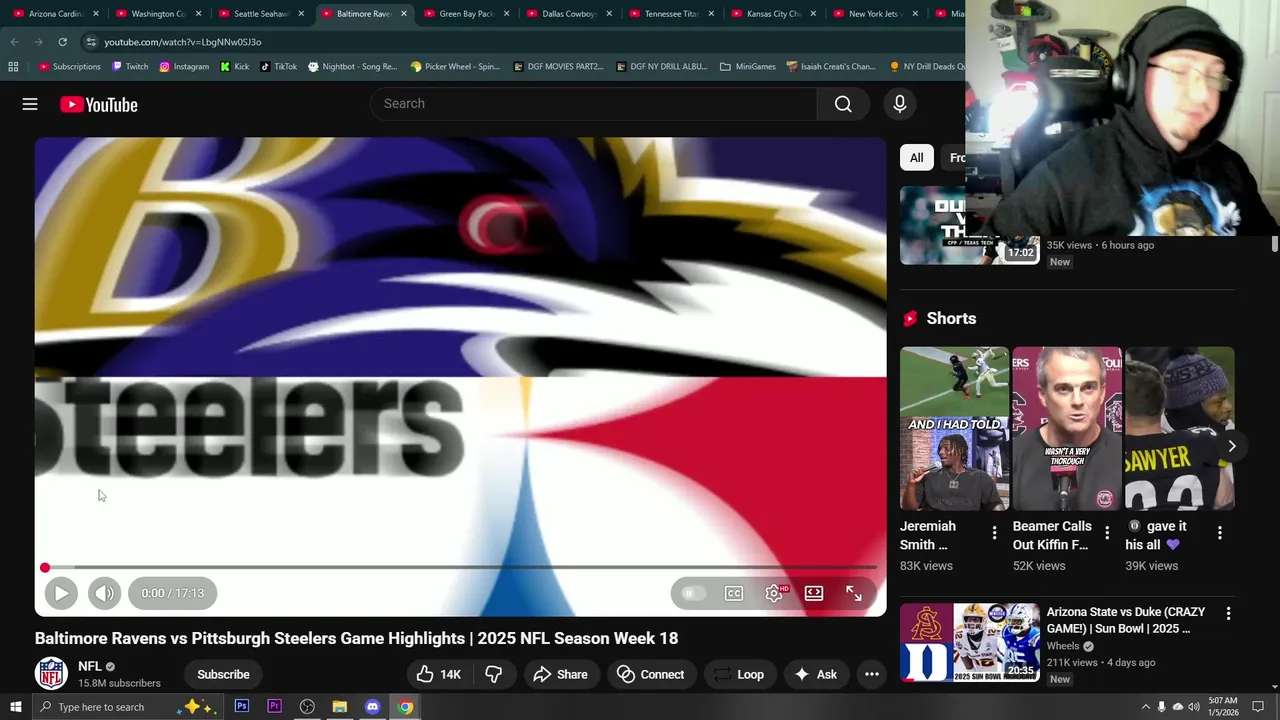Show the next Shorts with the arrow

pos(1231,446)
